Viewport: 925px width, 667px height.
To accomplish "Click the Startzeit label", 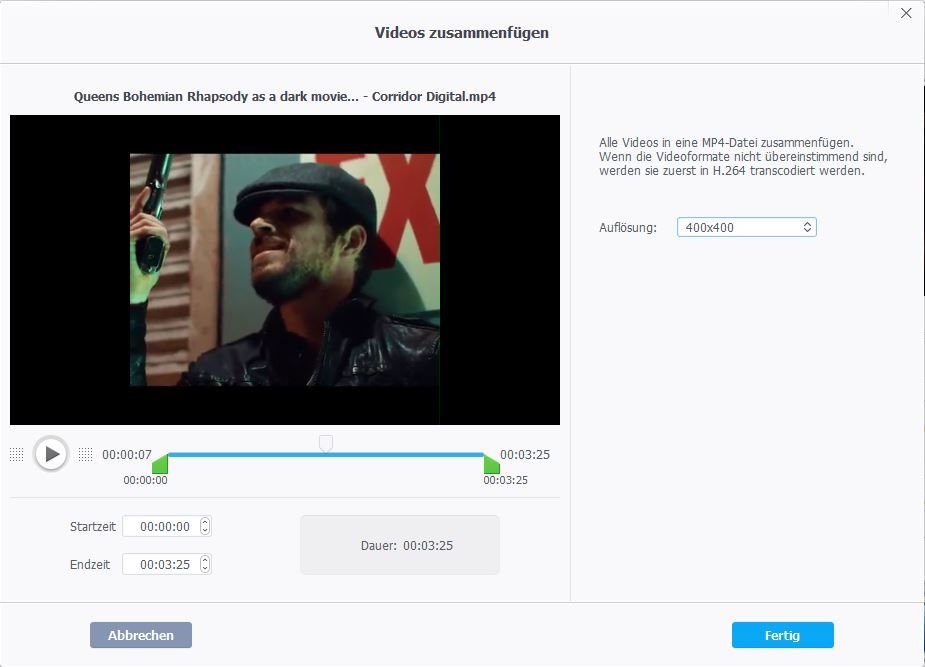I will [x=93, y=527].
